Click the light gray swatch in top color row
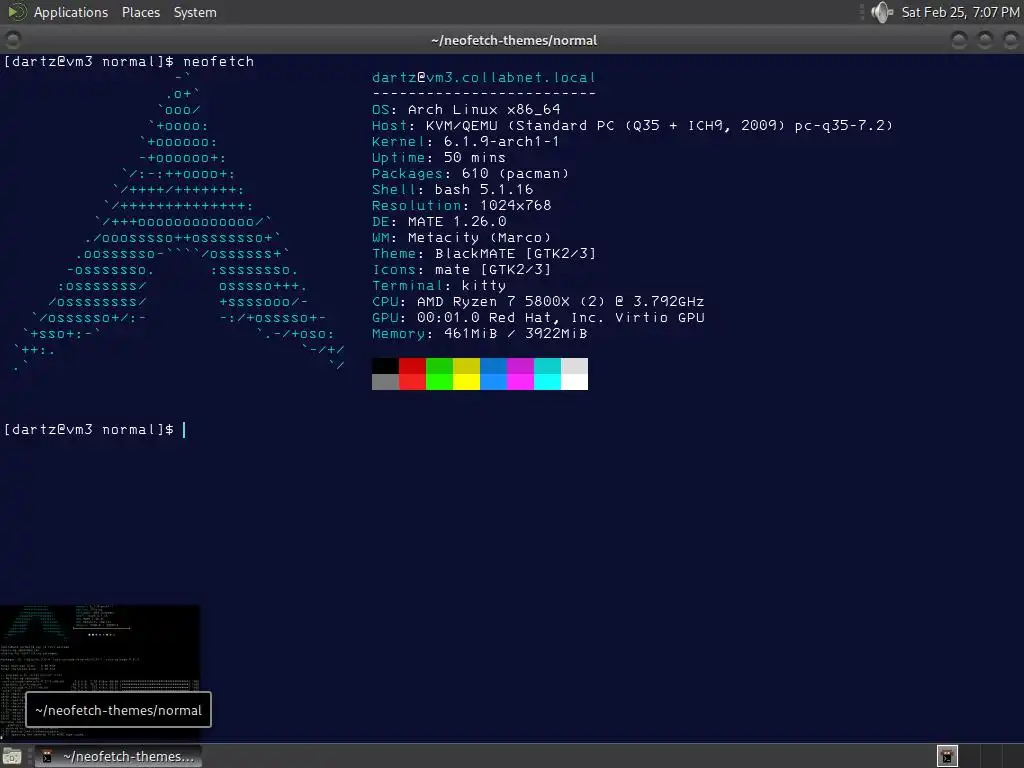This screenshot has height=768, width=1024. click(574, 366)
